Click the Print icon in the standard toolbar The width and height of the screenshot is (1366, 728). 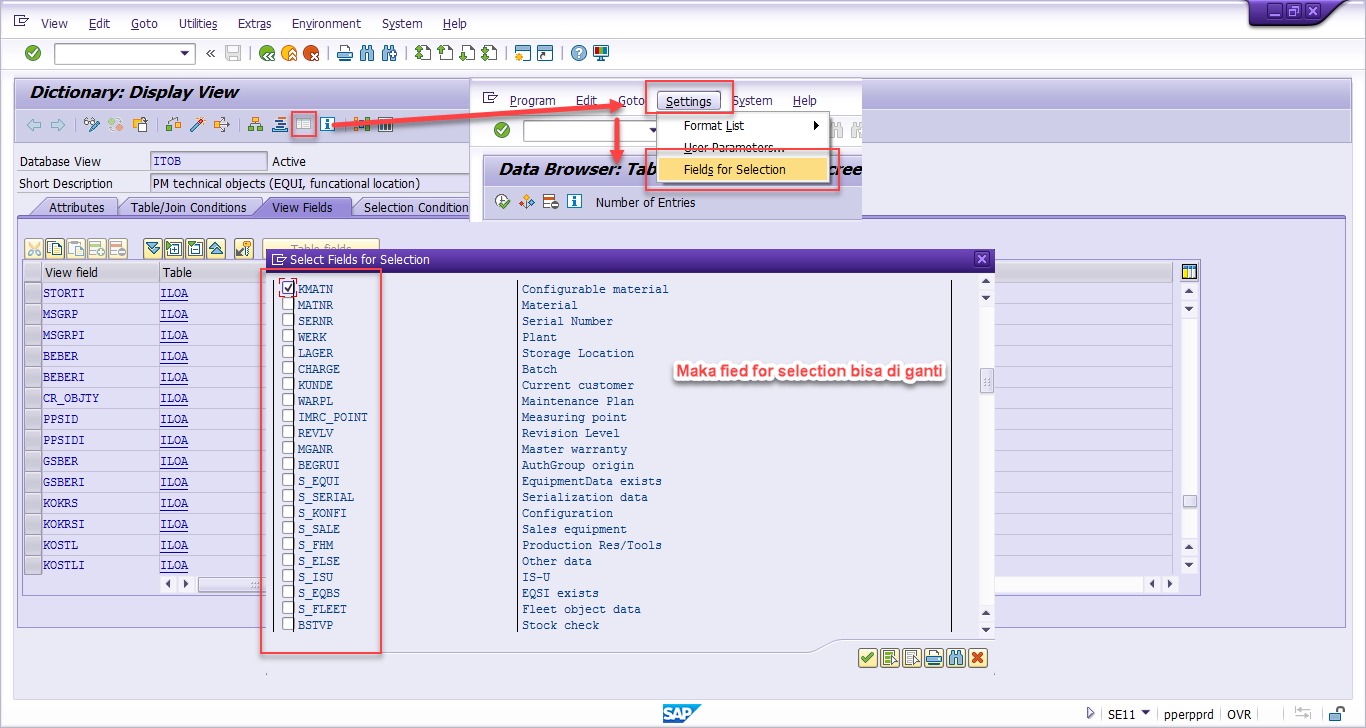click(344, 53)
